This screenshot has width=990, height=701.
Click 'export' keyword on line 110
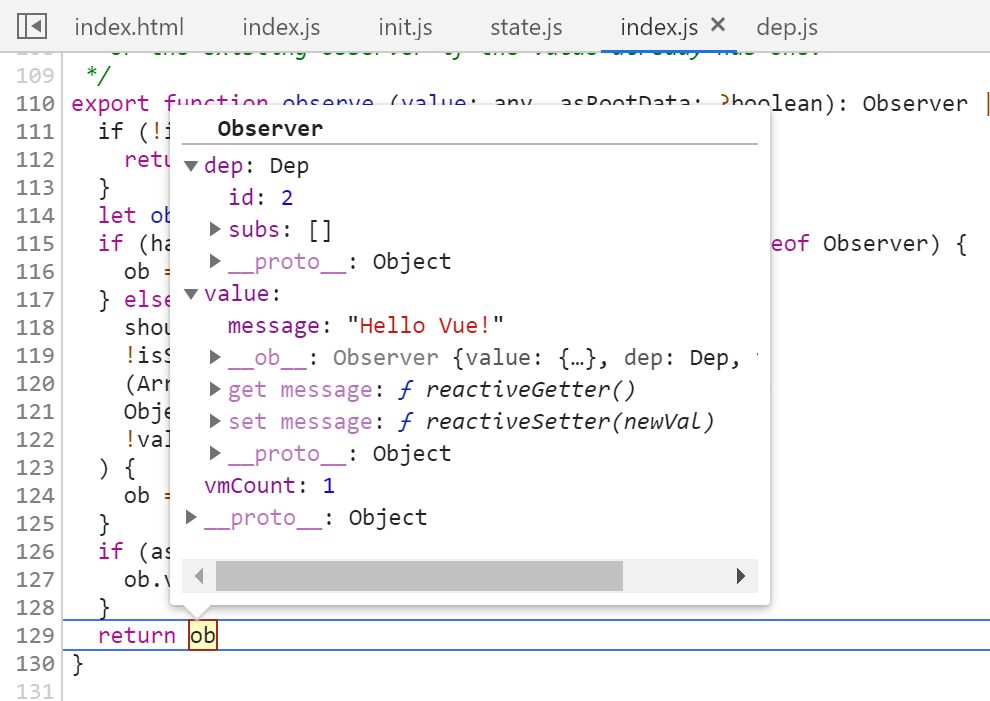110,104
